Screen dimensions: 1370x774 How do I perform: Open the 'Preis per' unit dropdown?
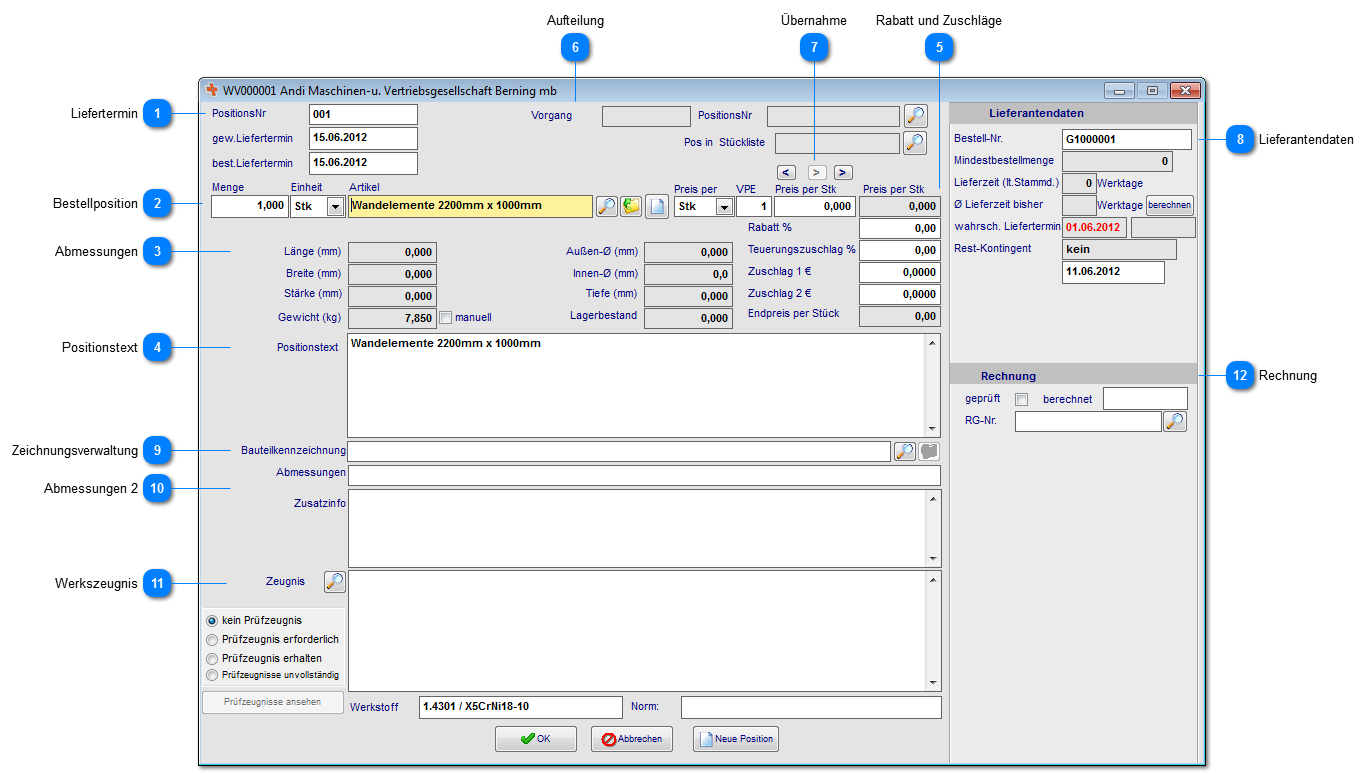724,207
